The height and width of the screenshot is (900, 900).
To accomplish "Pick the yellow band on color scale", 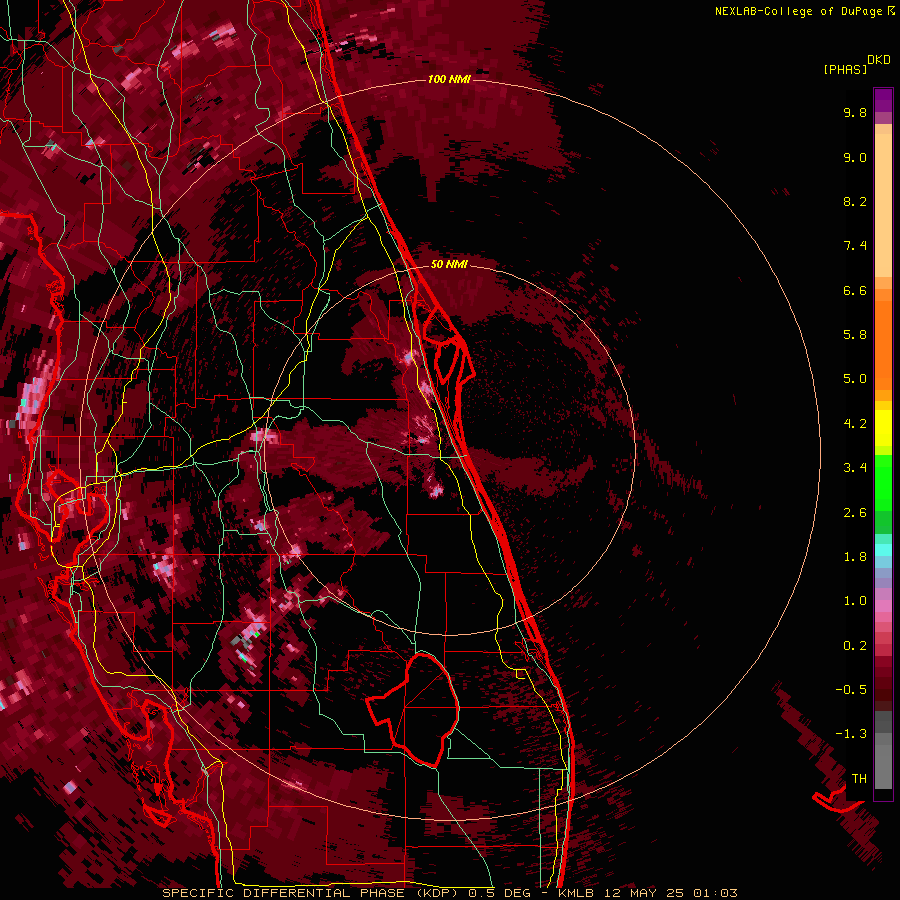I will (x=883, y=428).
